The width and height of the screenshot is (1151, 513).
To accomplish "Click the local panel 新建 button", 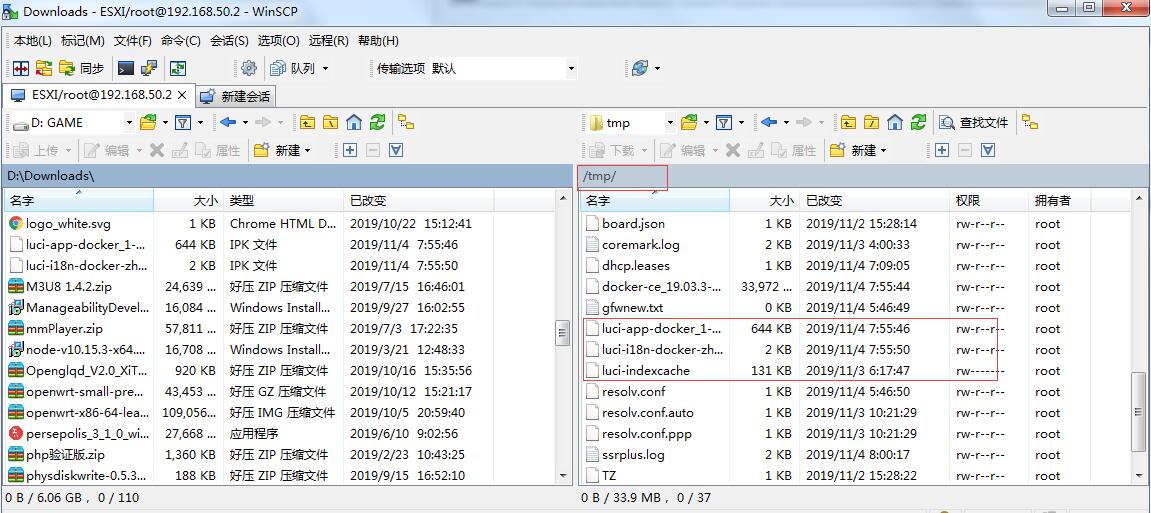I will click(282, 150).
